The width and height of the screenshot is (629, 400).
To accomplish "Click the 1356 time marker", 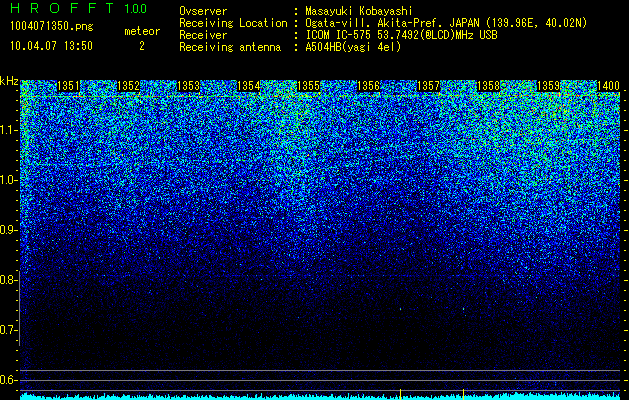I will coord(368,86).
